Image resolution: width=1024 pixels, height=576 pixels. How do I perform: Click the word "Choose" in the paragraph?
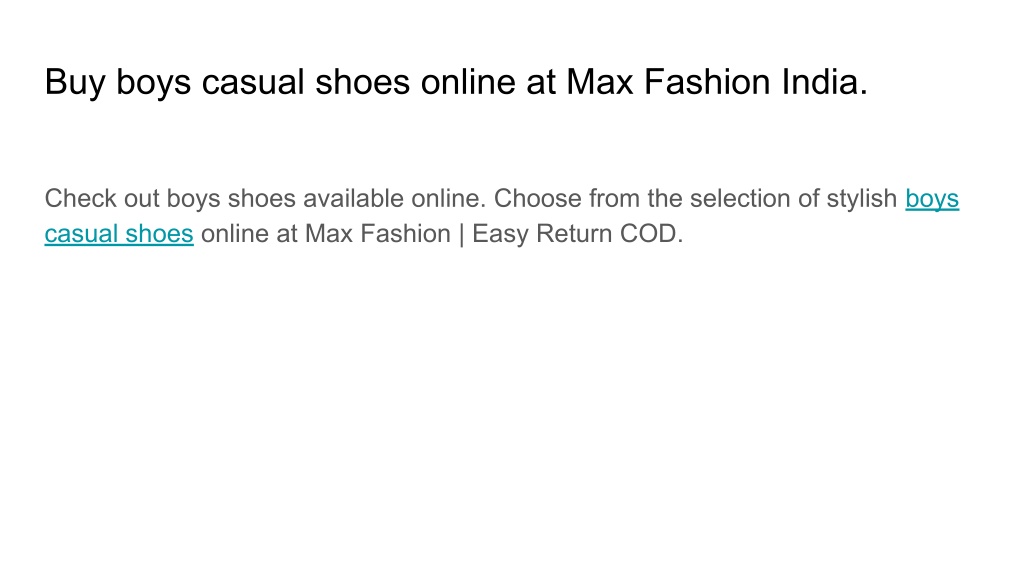point(537,199)
